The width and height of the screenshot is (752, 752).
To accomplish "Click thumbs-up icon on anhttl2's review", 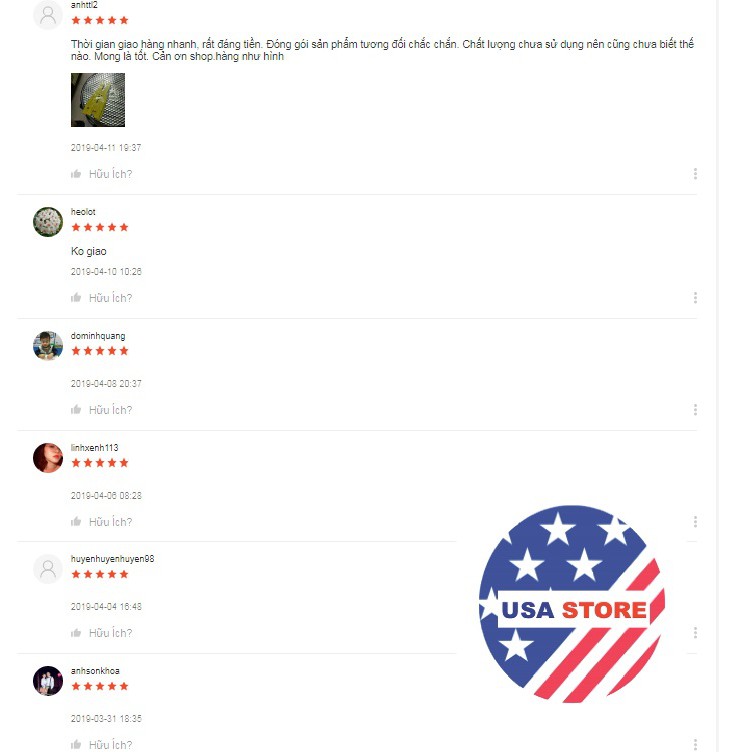I will [x=76, y=174].
